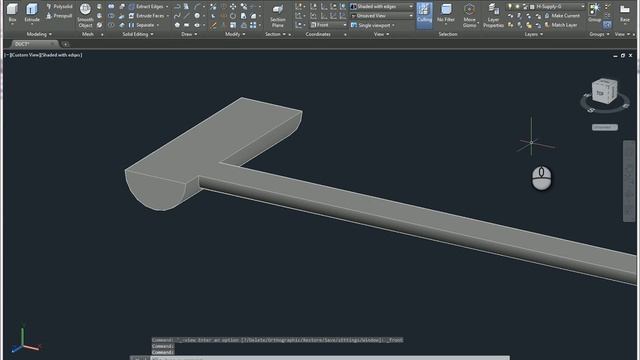Expand the Modify panel
This screenshot has width=640, height=360.
pyautogui.click(x=235, y=34)
